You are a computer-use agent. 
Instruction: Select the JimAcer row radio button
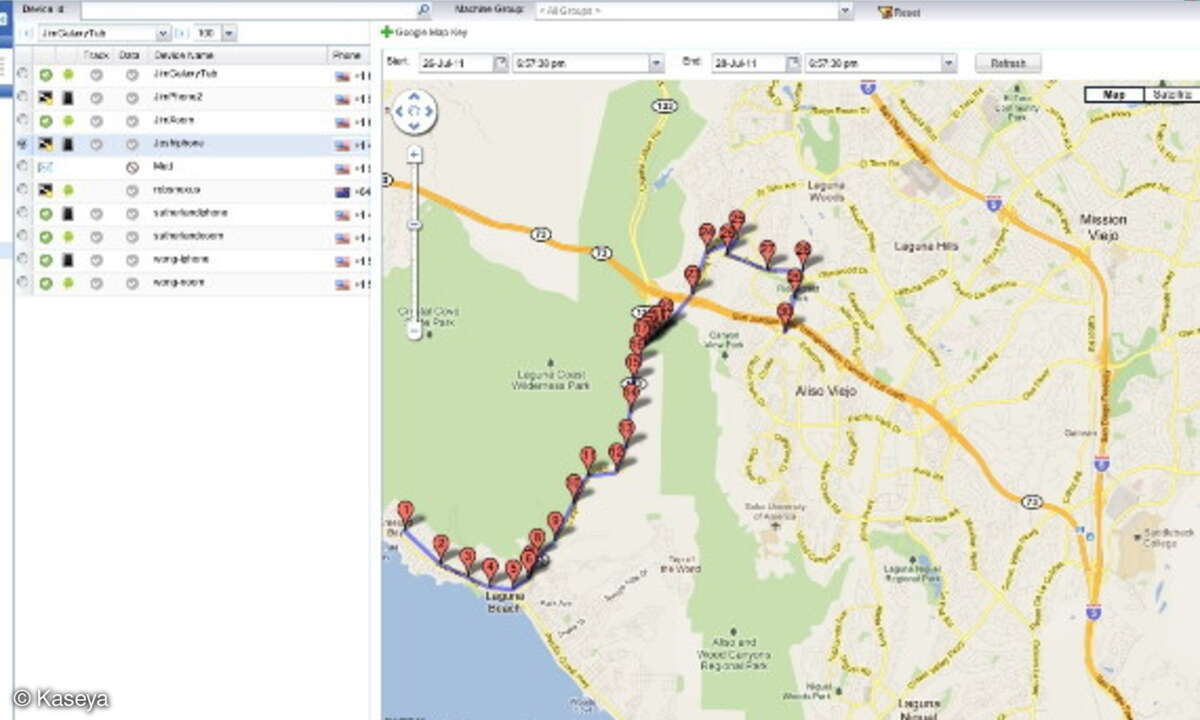click(x=23, y=121)
